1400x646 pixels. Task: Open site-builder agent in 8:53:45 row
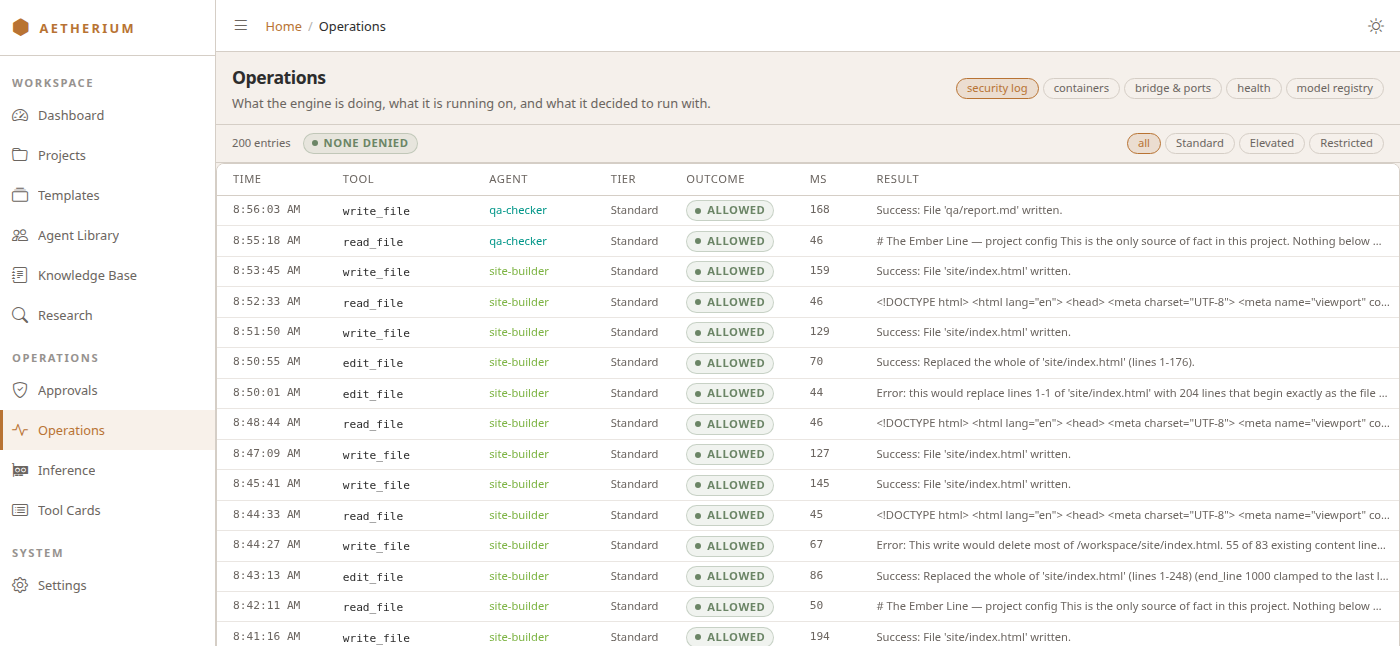click(x=519, y=271)
